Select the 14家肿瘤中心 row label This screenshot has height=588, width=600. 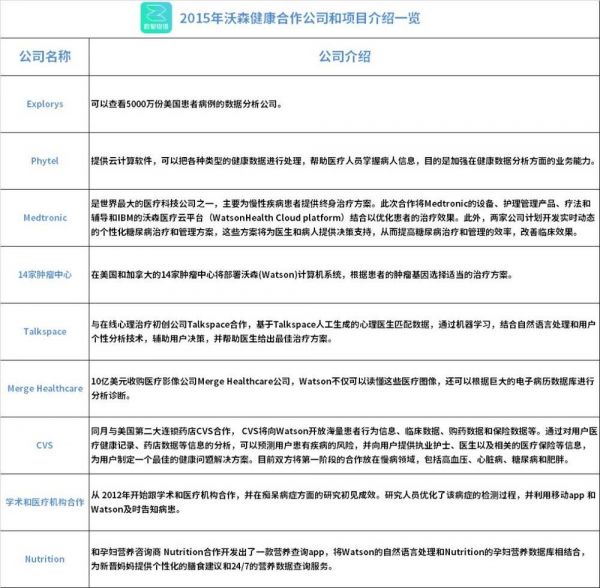click(44, 272)
